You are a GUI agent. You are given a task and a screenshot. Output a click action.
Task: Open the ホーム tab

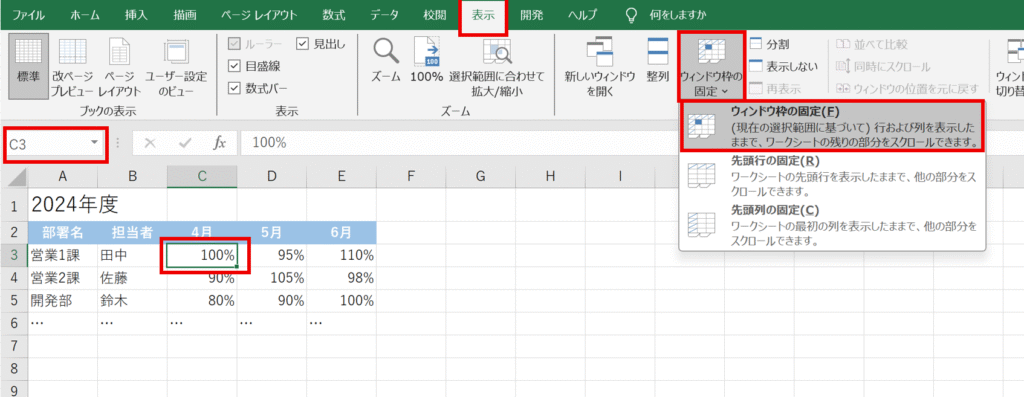coord(85,14)
